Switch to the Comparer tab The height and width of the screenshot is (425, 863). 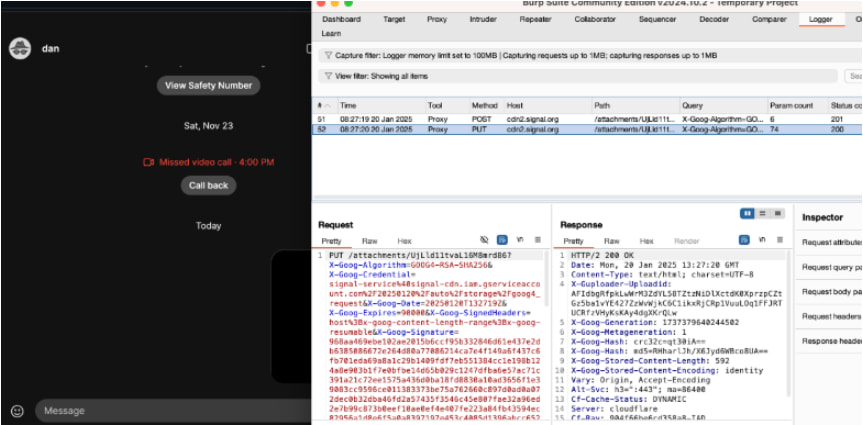click(769, 19)
